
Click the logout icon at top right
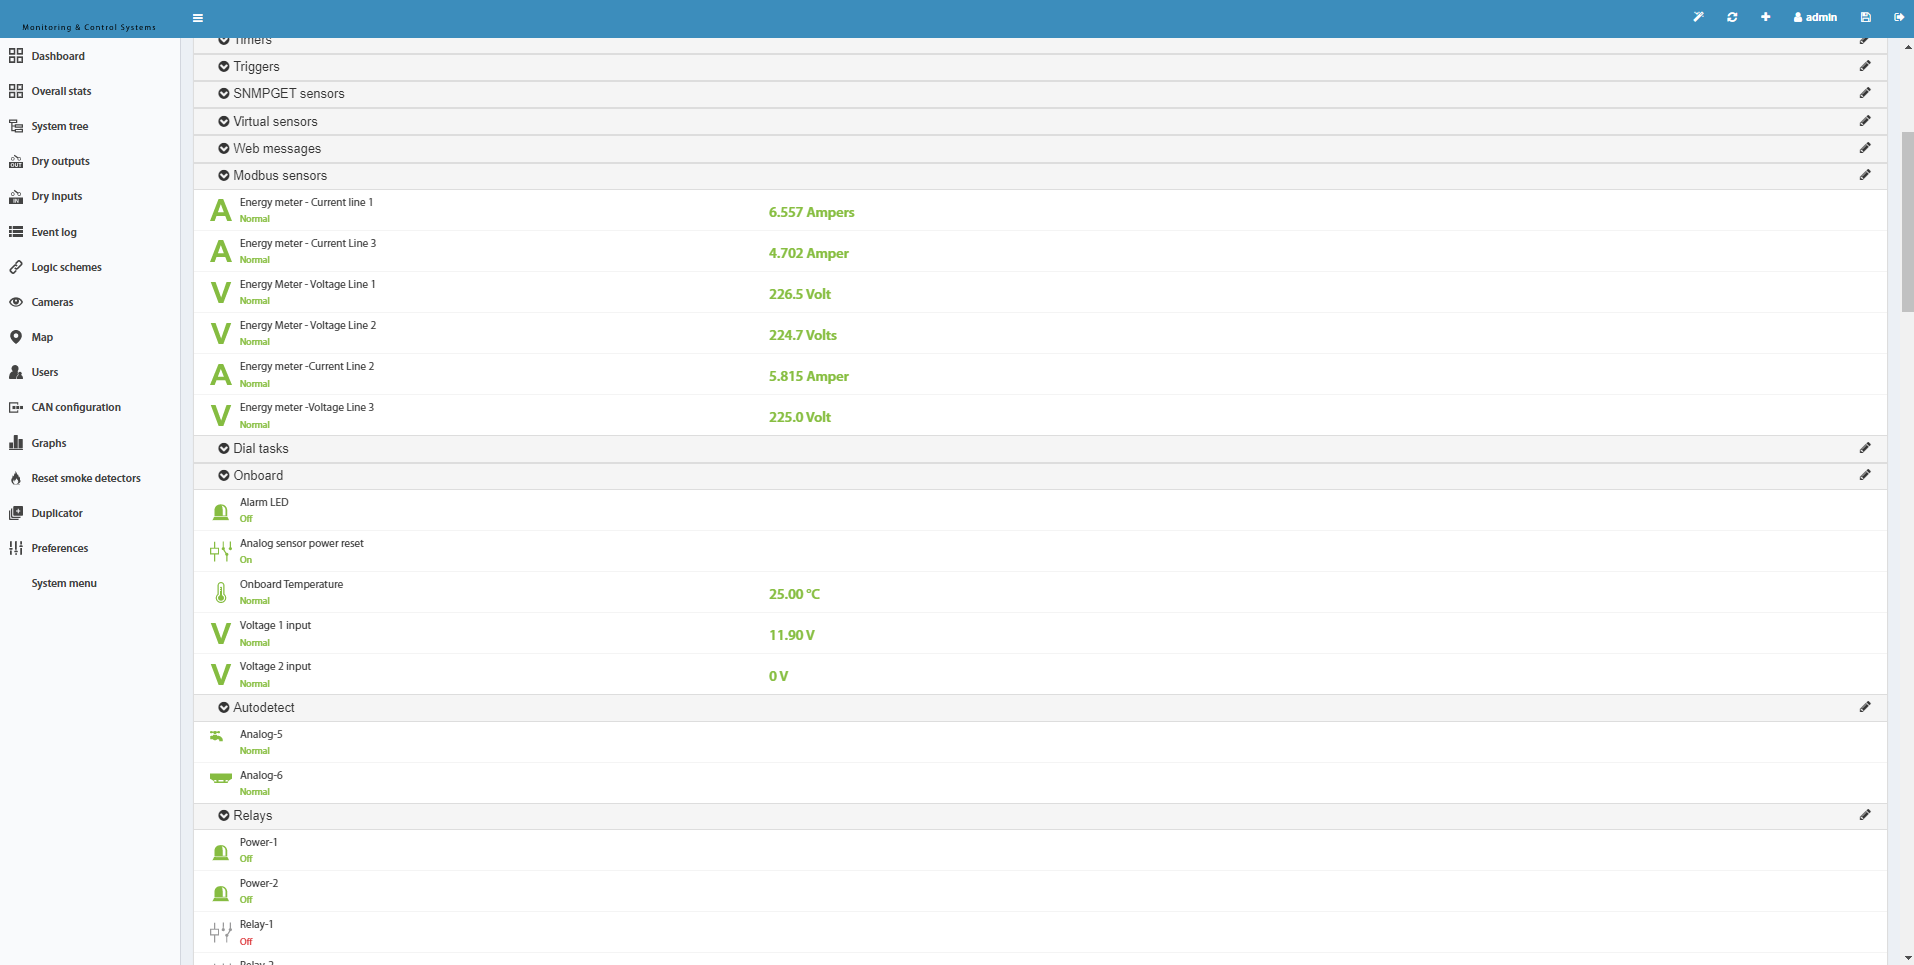(x=1899, y=17)
